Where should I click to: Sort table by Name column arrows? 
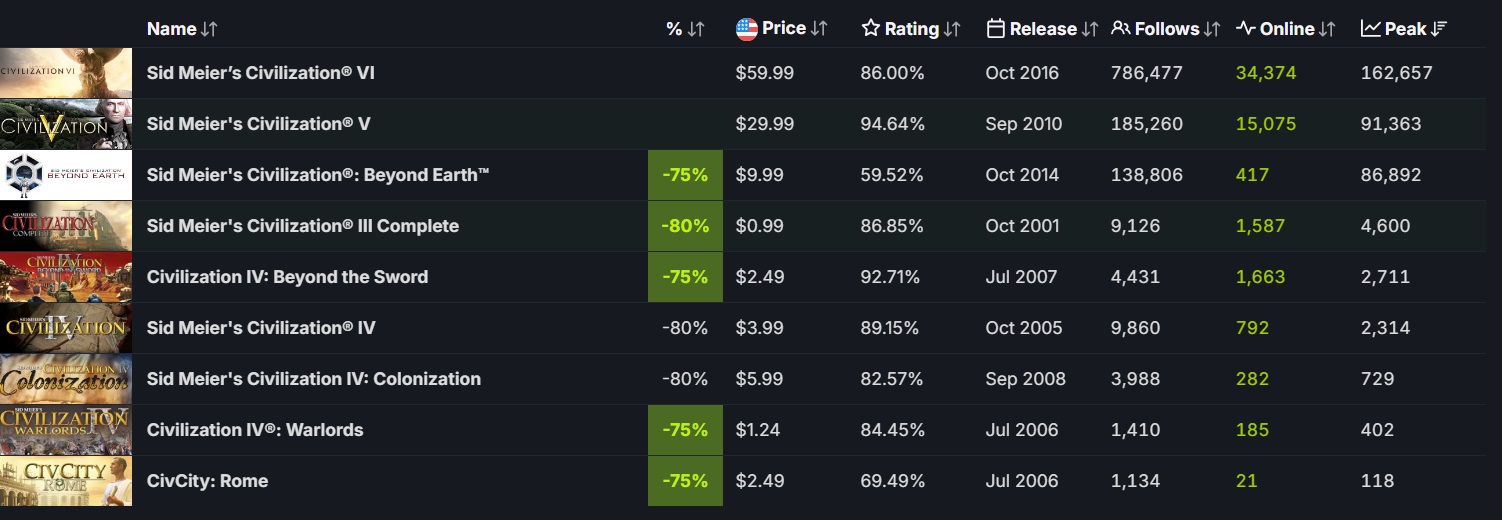tap(208, 30)
